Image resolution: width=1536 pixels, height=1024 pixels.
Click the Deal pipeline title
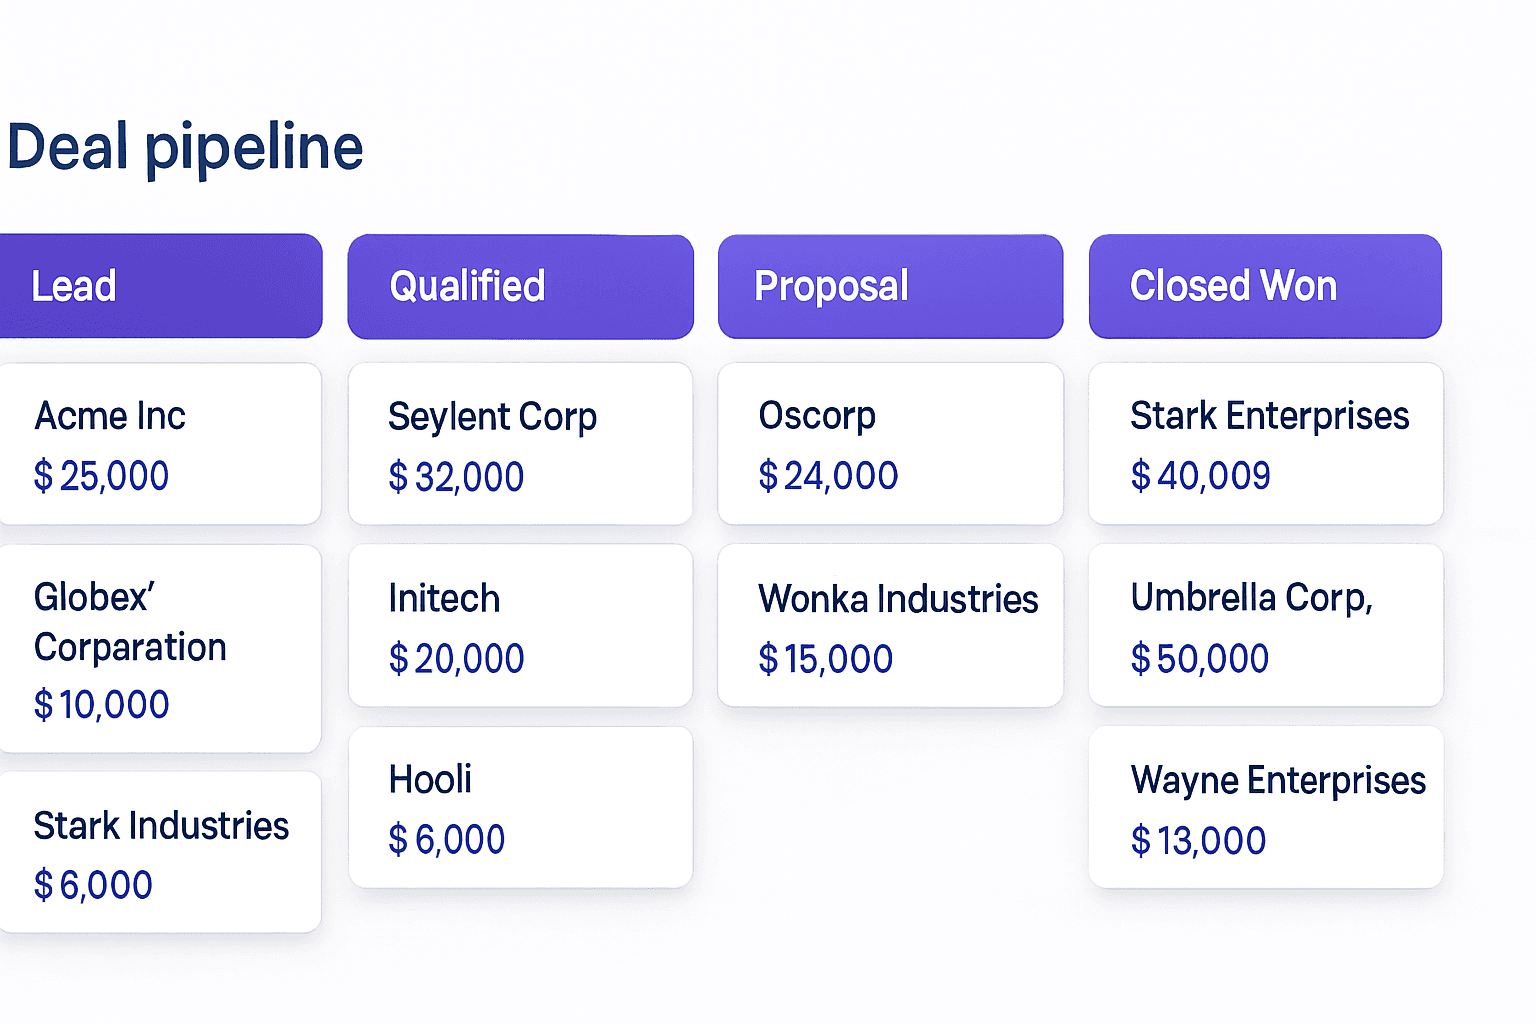(x=185, y=147)
